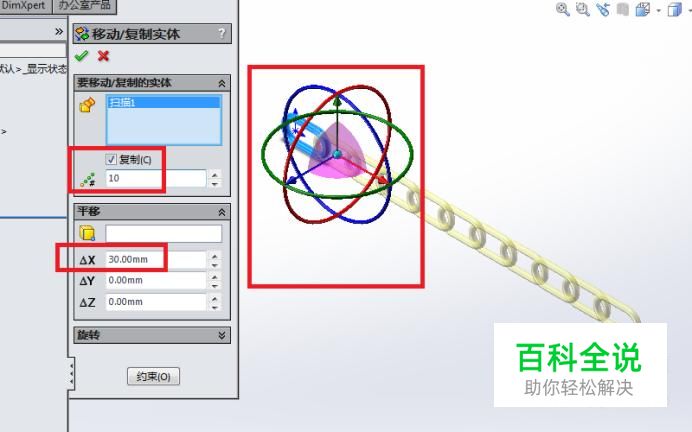Collapse the 平移 translate section
The image size is (692, 432).
coord(222,212)
